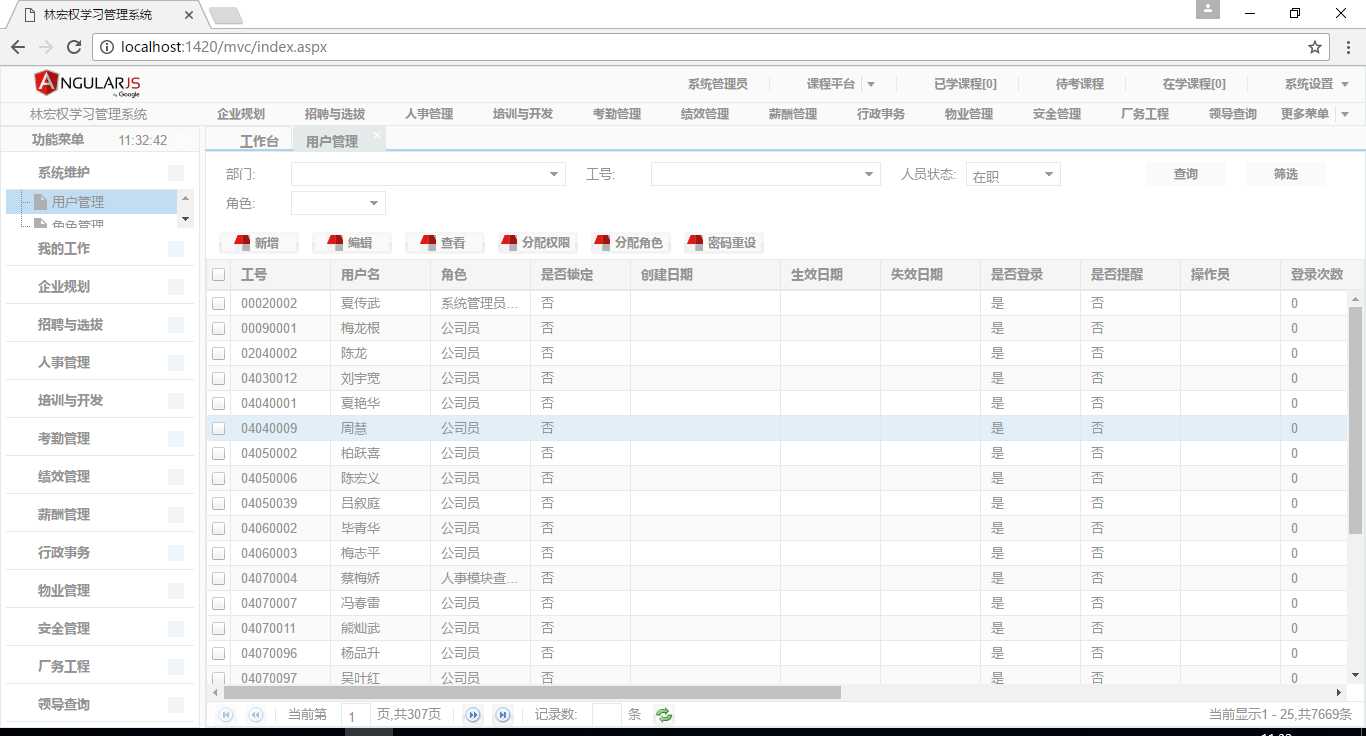Open the 人员状态 dropdown showing 在职
The width and height of the screenshot is (1366, 736).
[x=1013, y=175]
